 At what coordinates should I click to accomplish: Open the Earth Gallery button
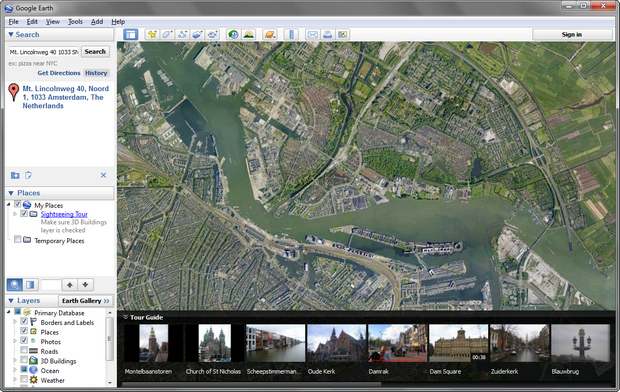(x=85, y=301)
